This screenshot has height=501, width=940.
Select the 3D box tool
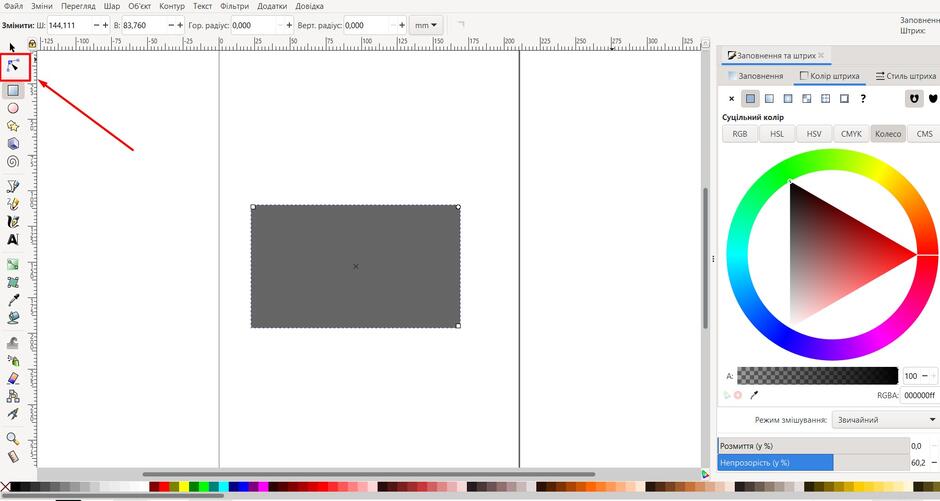13,144
